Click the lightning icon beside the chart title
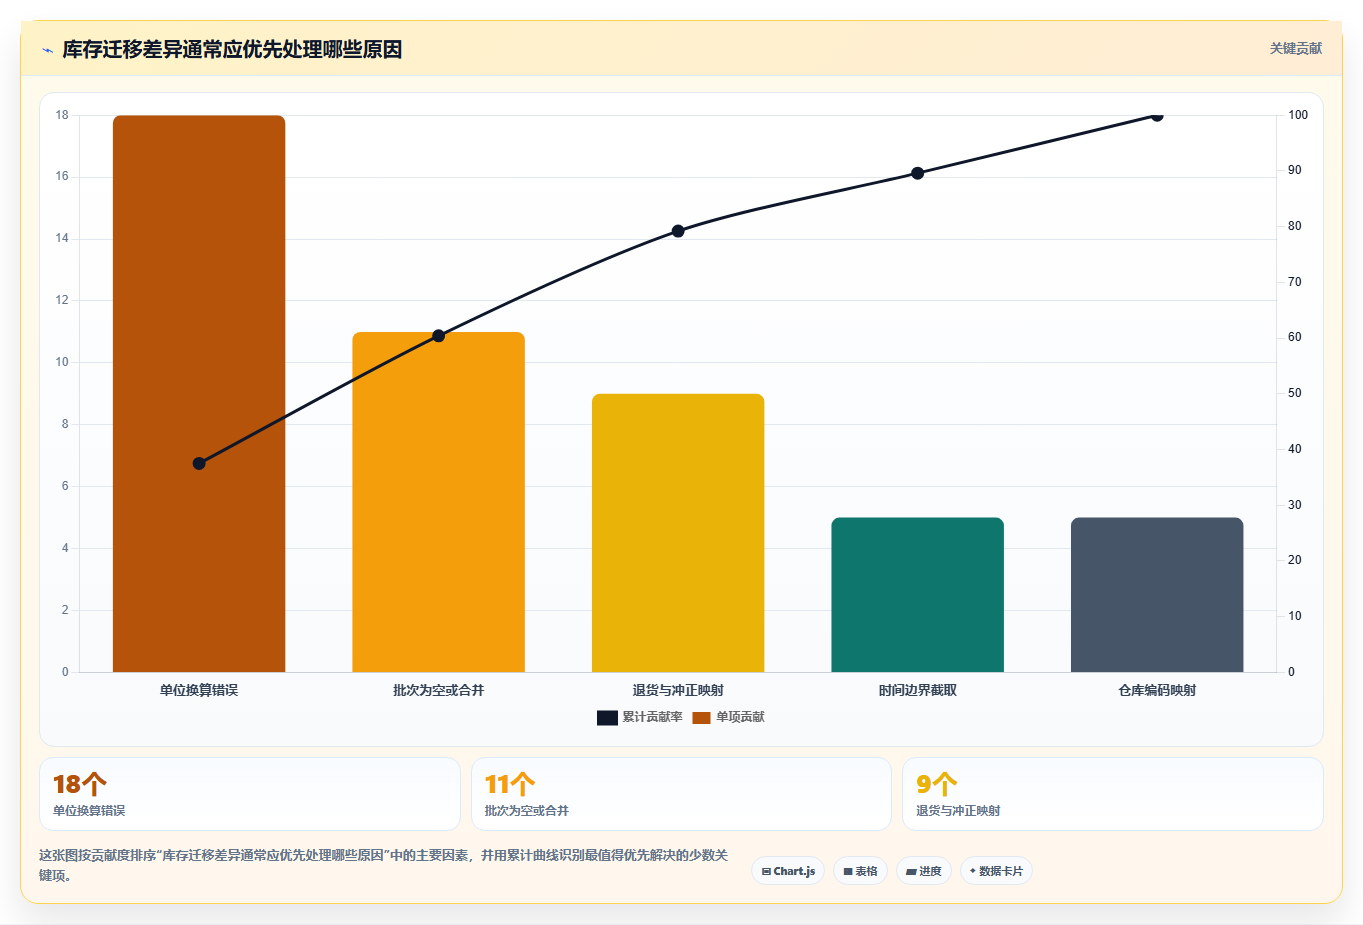 click(47, 50)
